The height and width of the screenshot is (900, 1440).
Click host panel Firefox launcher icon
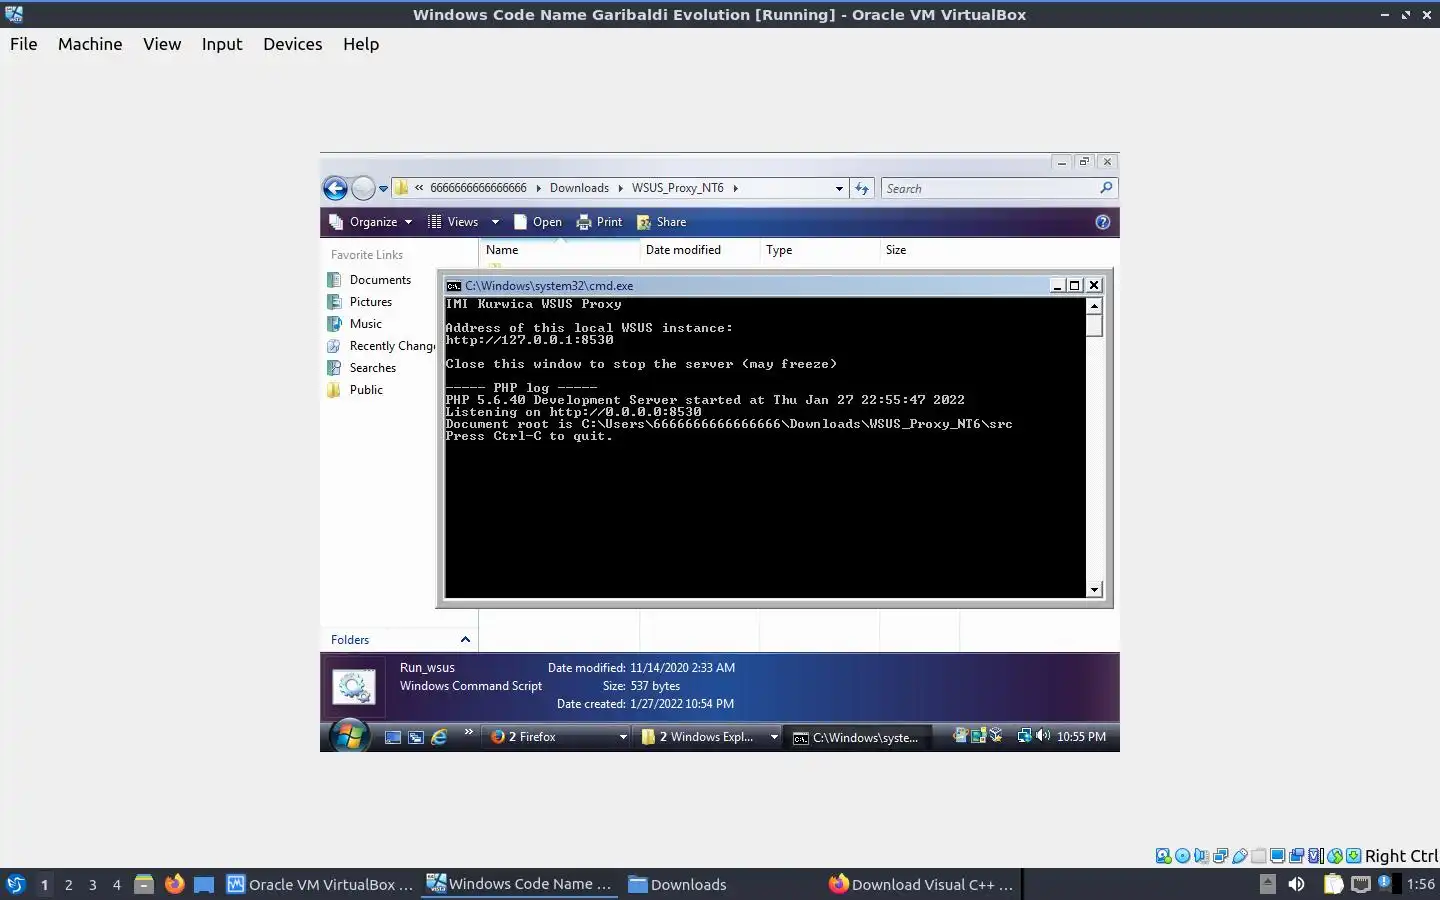coord(174,884)
